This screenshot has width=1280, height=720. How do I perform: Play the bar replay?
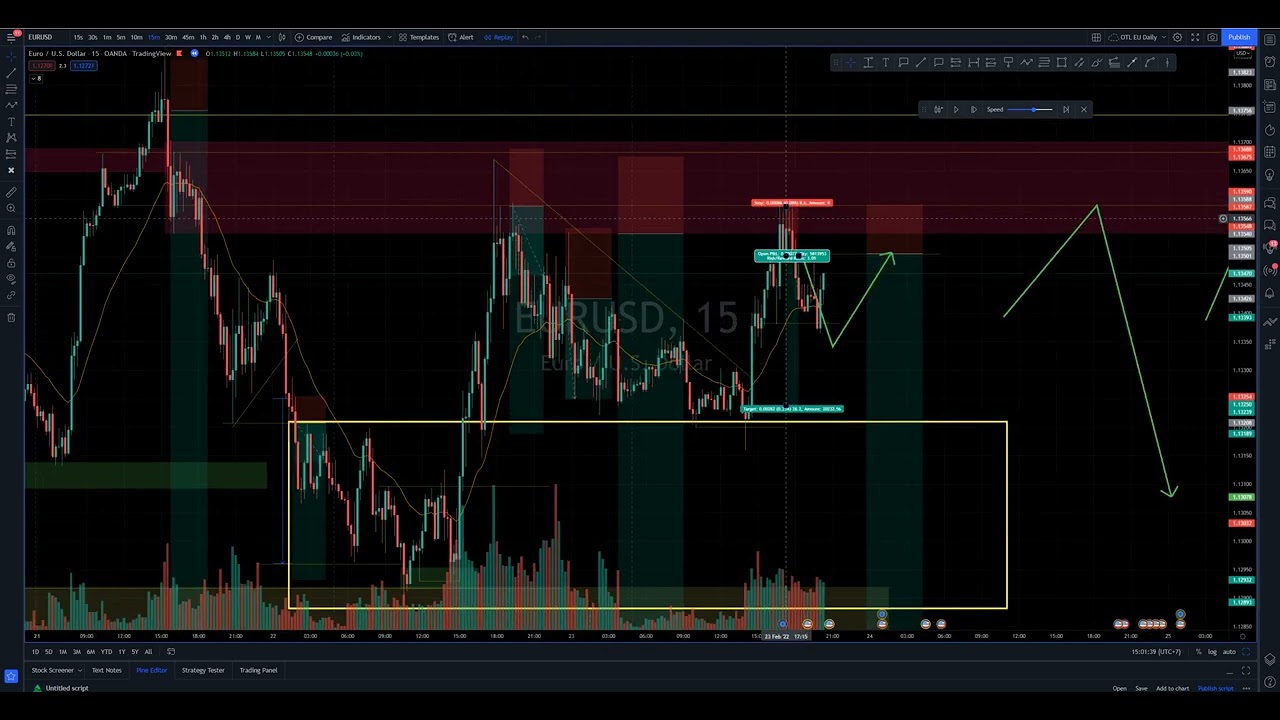point(956,109)
